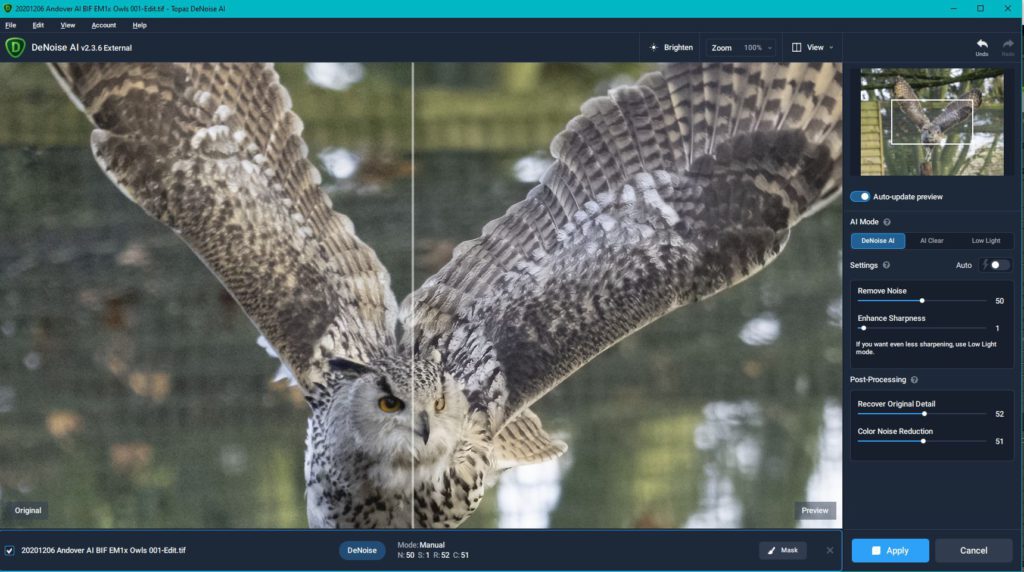Open the View menu in menu bar

pyautogui.click(x=67, y=25)
